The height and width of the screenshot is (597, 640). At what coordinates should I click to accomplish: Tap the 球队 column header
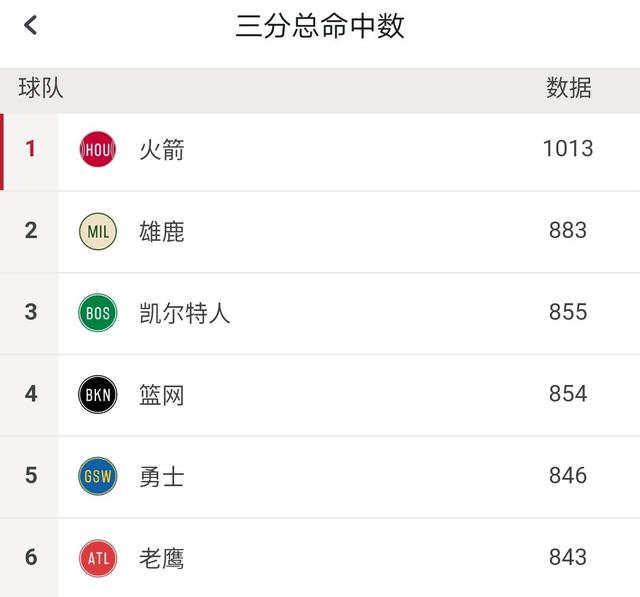pyautogui.click(x=41, y=88)
